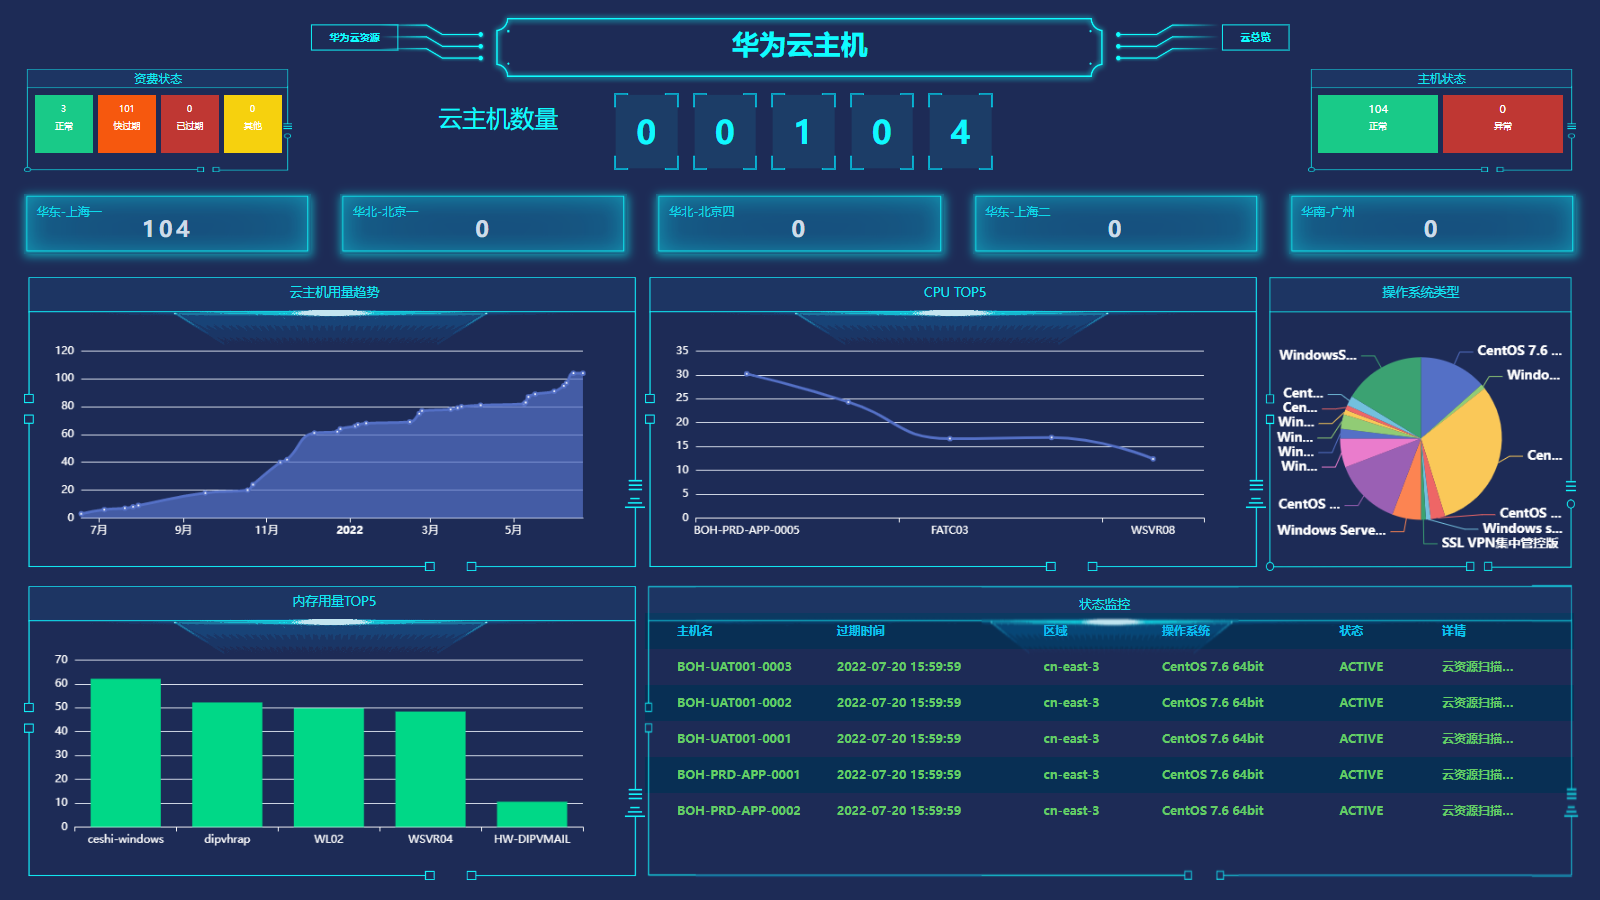Viewport: 1600px width, 900px height.
Task: Click the BOH-PRD-APP-0005 CPU data point
Action: 747,374
